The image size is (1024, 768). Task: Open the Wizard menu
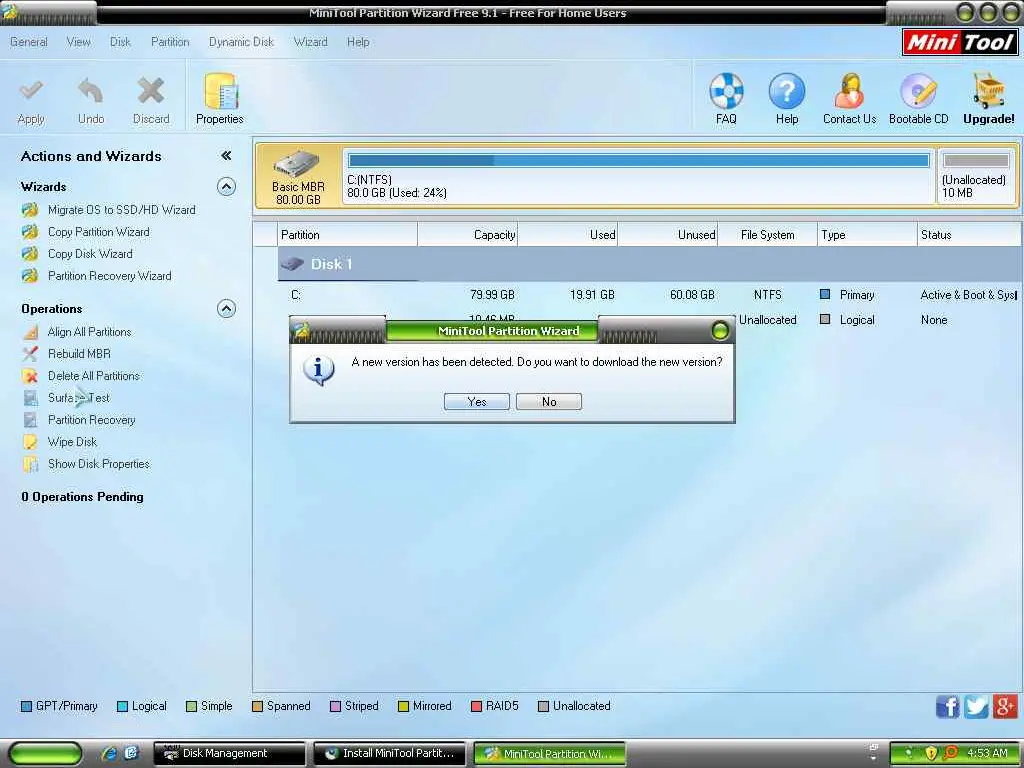coord(310,42)
